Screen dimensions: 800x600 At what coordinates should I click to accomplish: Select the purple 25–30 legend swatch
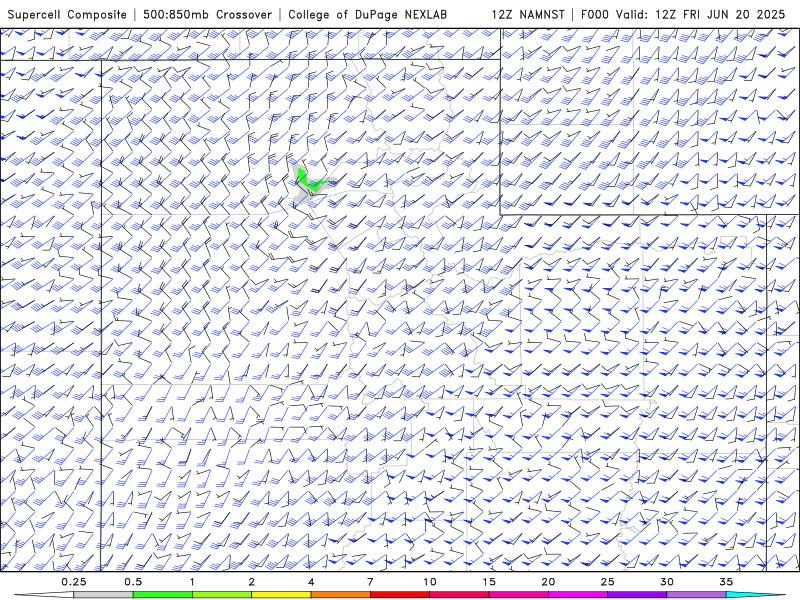point(637,595)
